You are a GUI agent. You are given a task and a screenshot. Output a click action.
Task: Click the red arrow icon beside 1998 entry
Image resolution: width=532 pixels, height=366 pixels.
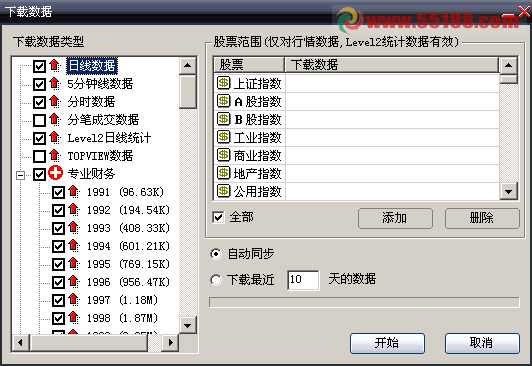point(73,317)
